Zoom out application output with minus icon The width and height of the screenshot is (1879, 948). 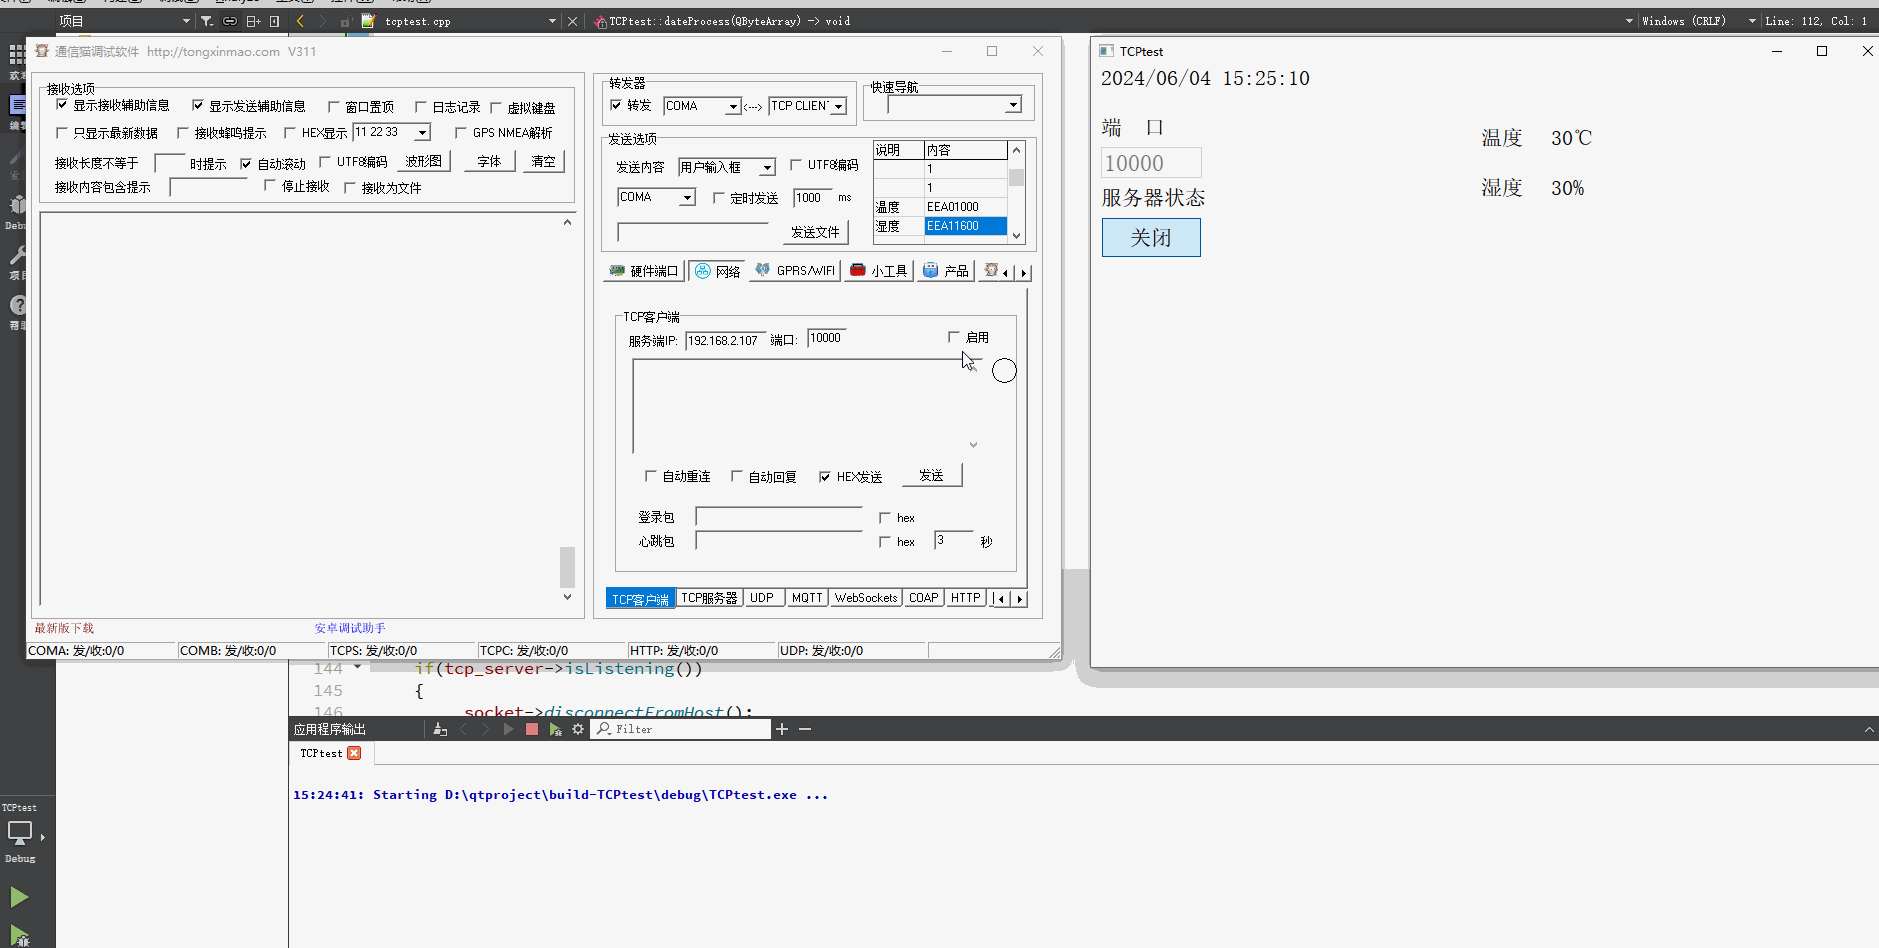click(x=805, y=729)
